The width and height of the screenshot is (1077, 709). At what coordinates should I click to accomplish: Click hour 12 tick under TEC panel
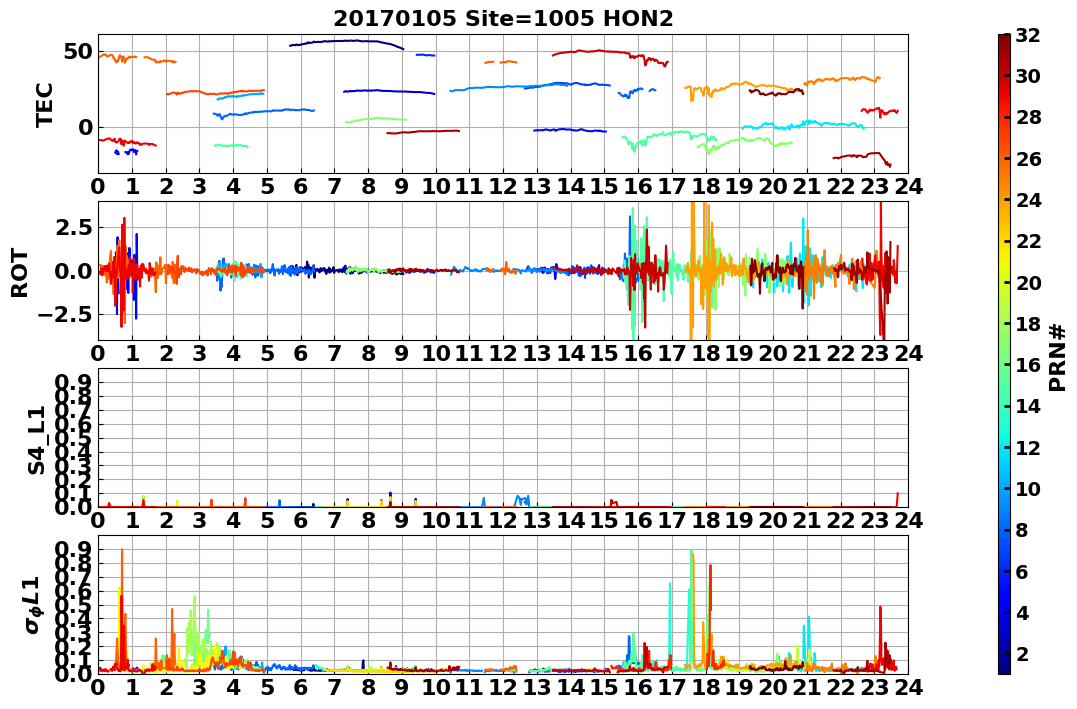pyautogui.click(x=503, y=187)
